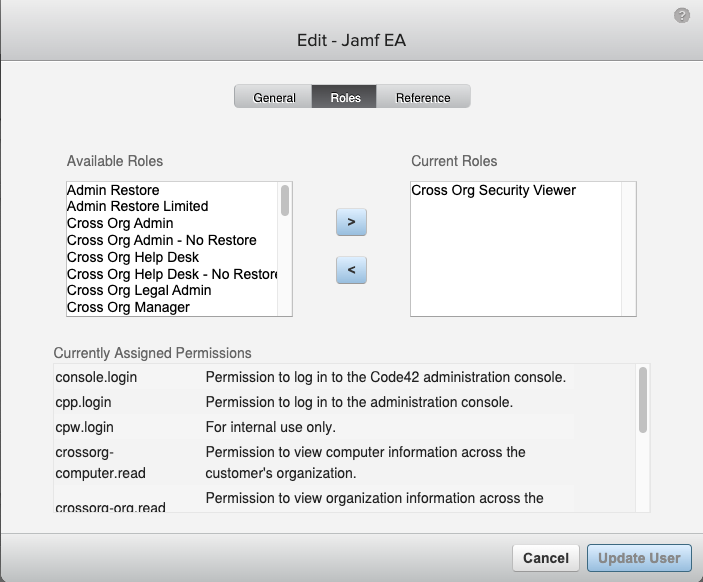Click the Cancel button

546,558
